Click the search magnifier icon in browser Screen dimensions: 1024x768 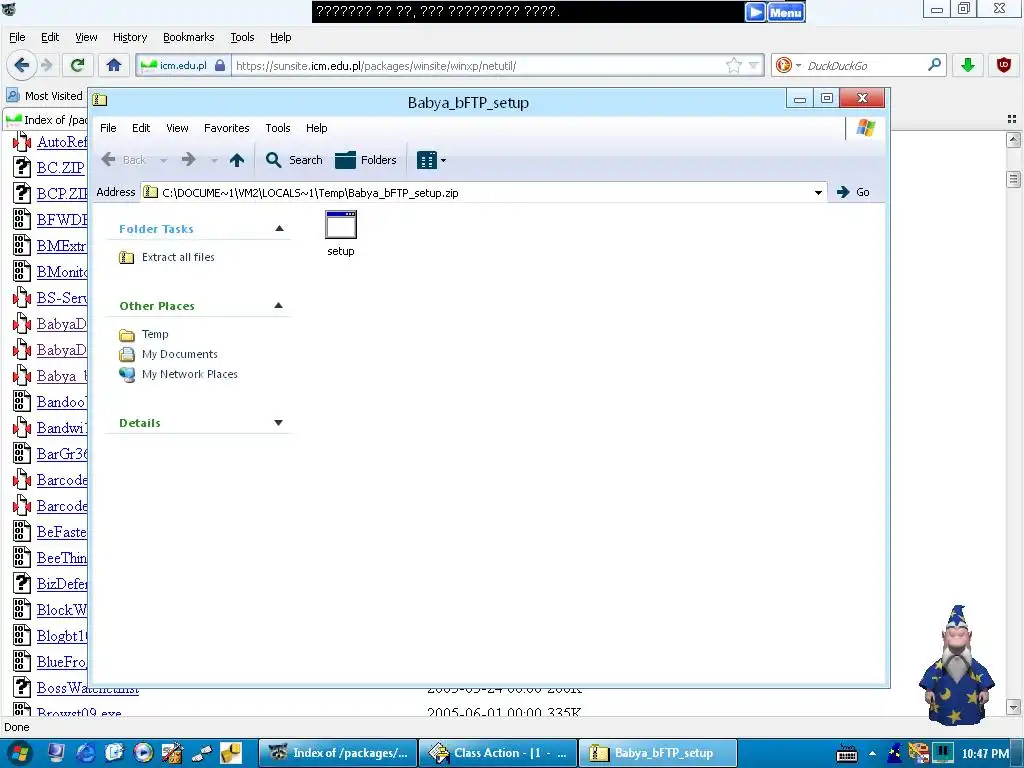(935, 65)
